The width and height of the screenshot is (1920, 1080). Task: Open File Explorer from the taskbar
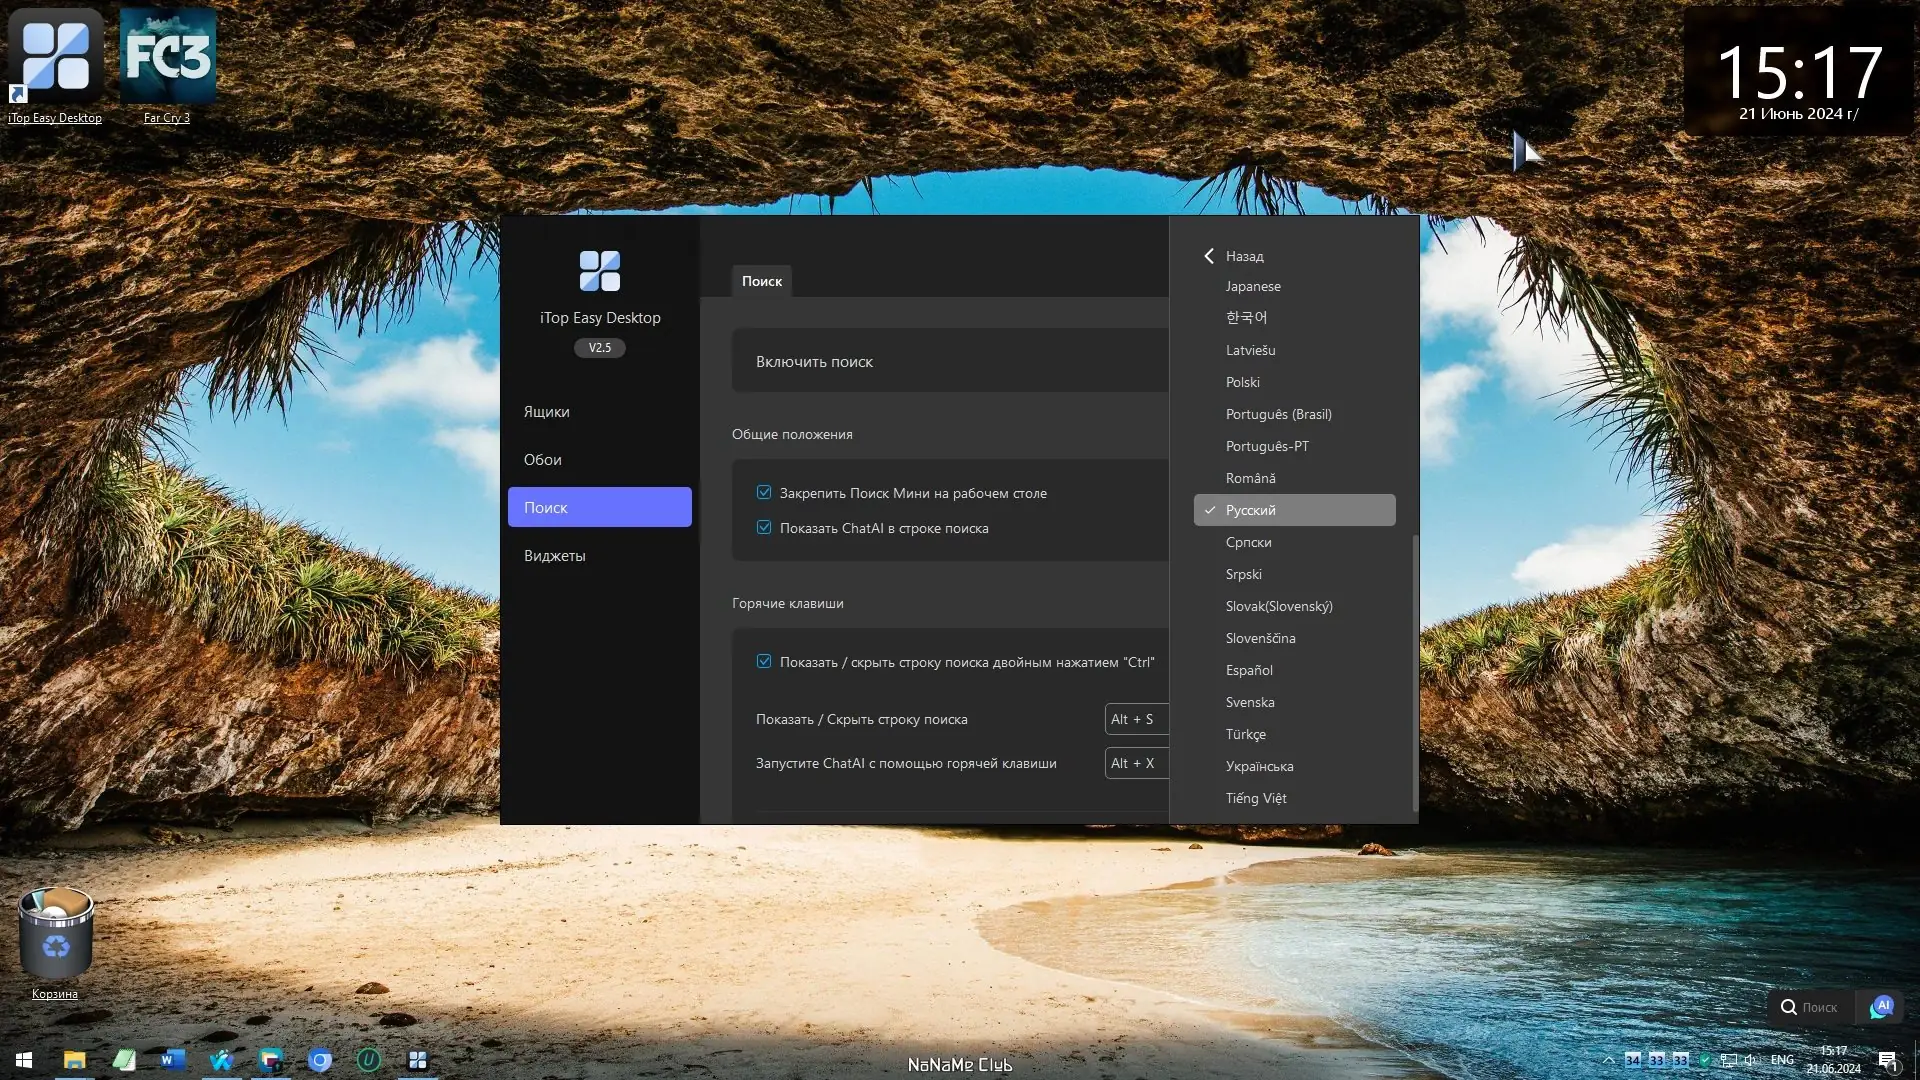(x=75, y=1060)
